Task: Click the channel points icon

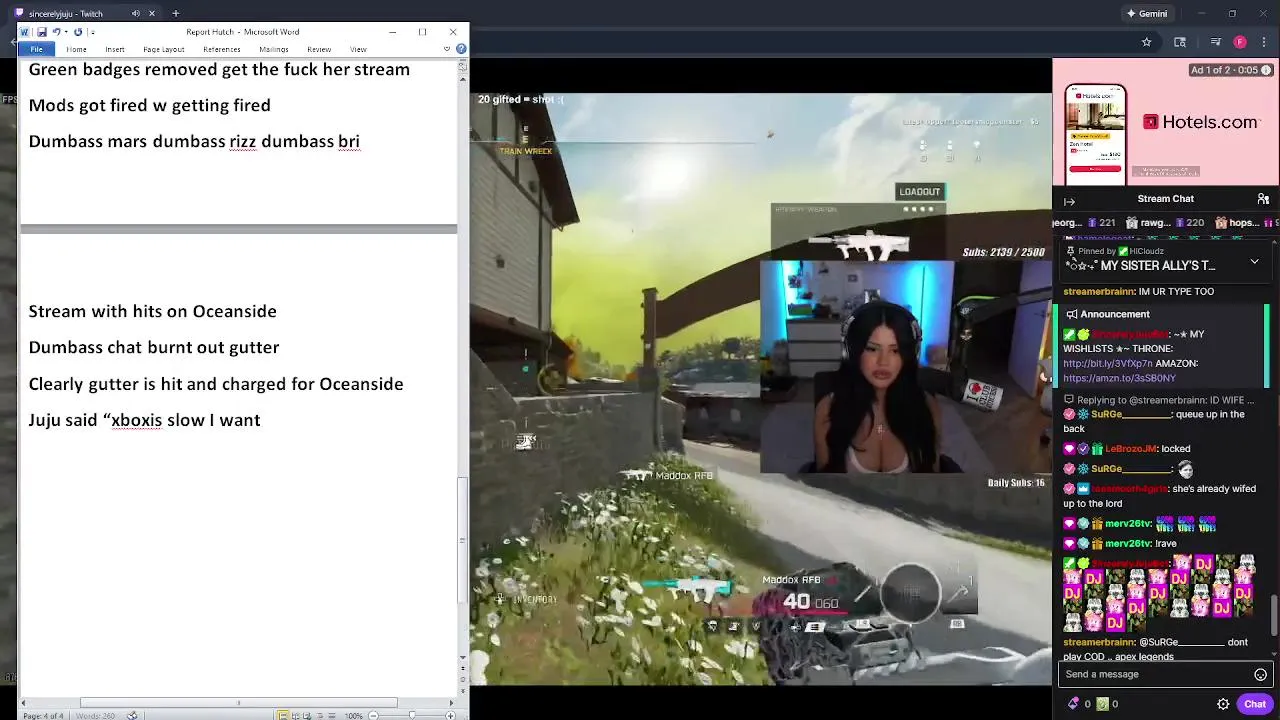Action: tap(1103, 704)
